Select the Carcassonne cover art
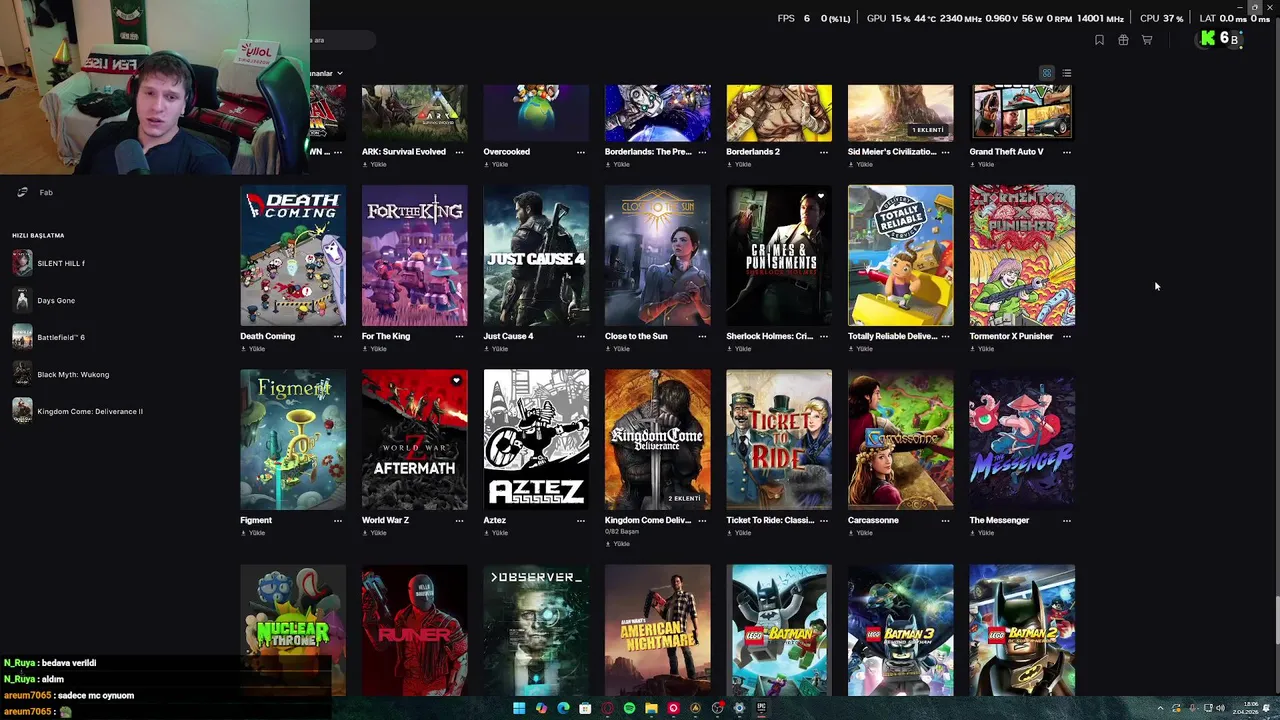The height and width of the screenshot is (720, 1280). pos(900,440)
